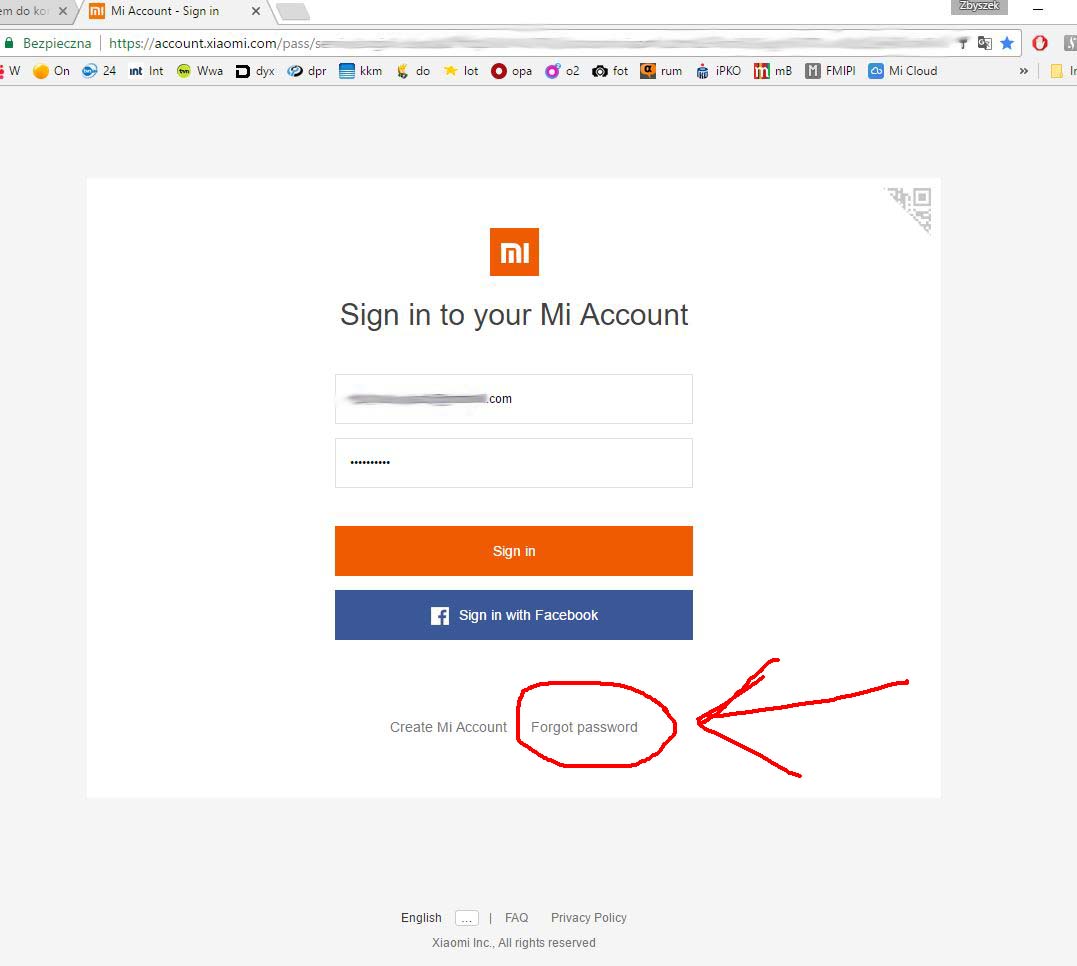The height and width of the screenshot is (966, 1077).
Task: Open the Mi Cloud bookmark
Action: pyautogui.click(x=903, y=71)
